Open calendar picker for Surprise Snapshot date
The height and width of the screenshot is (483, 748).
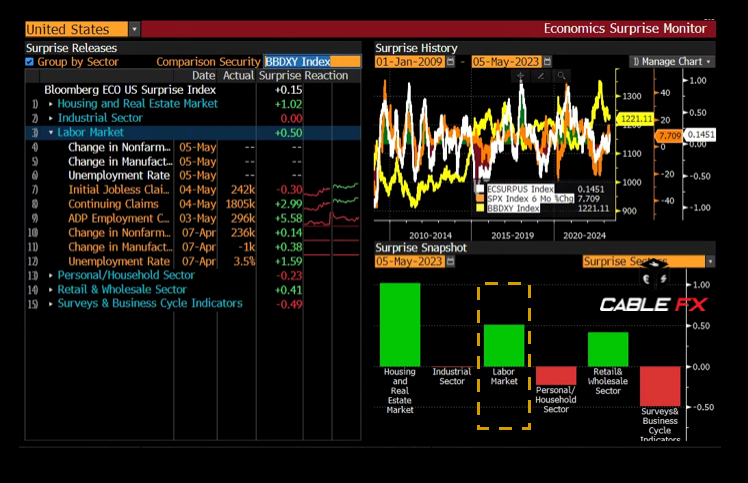coord(450,261)
